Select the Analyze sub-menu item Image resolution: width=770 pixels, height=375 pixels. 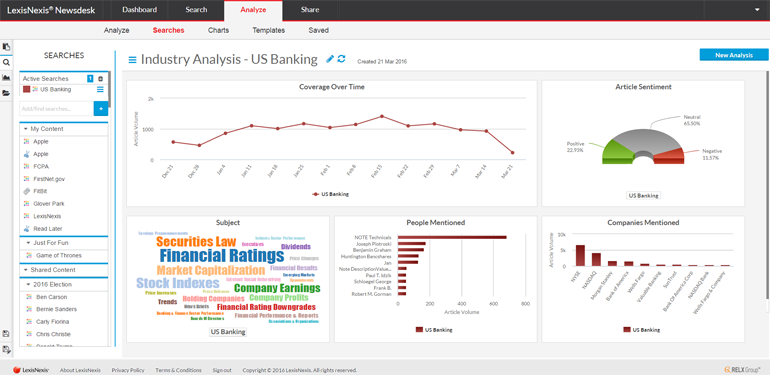[x=116, y=30]
